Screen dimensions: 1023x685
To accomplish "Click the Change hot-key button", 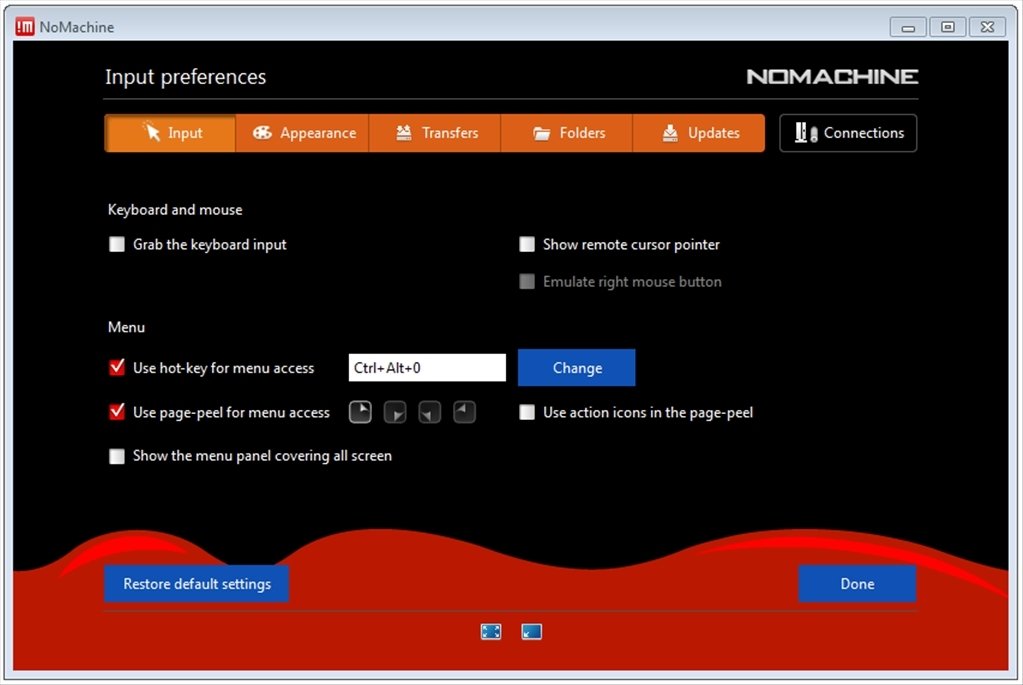I will coord(577,368).
